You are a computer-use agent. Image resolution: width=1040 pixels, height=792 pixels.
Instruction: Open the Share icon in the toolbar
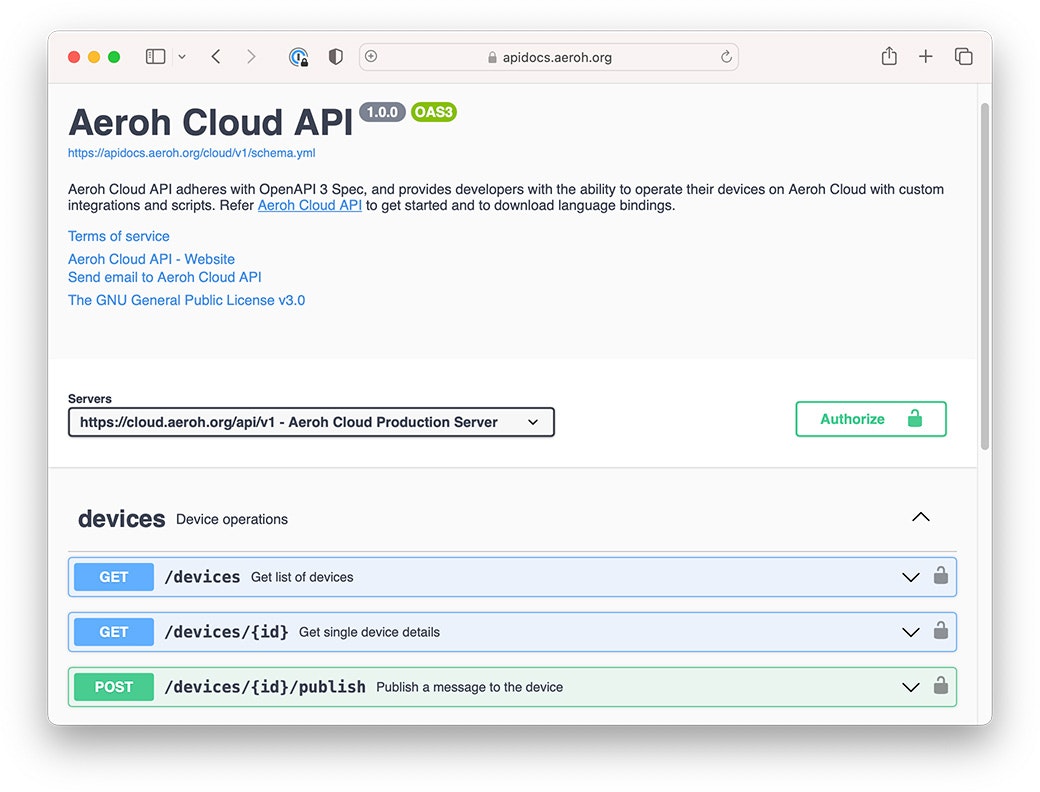(889, 56)
